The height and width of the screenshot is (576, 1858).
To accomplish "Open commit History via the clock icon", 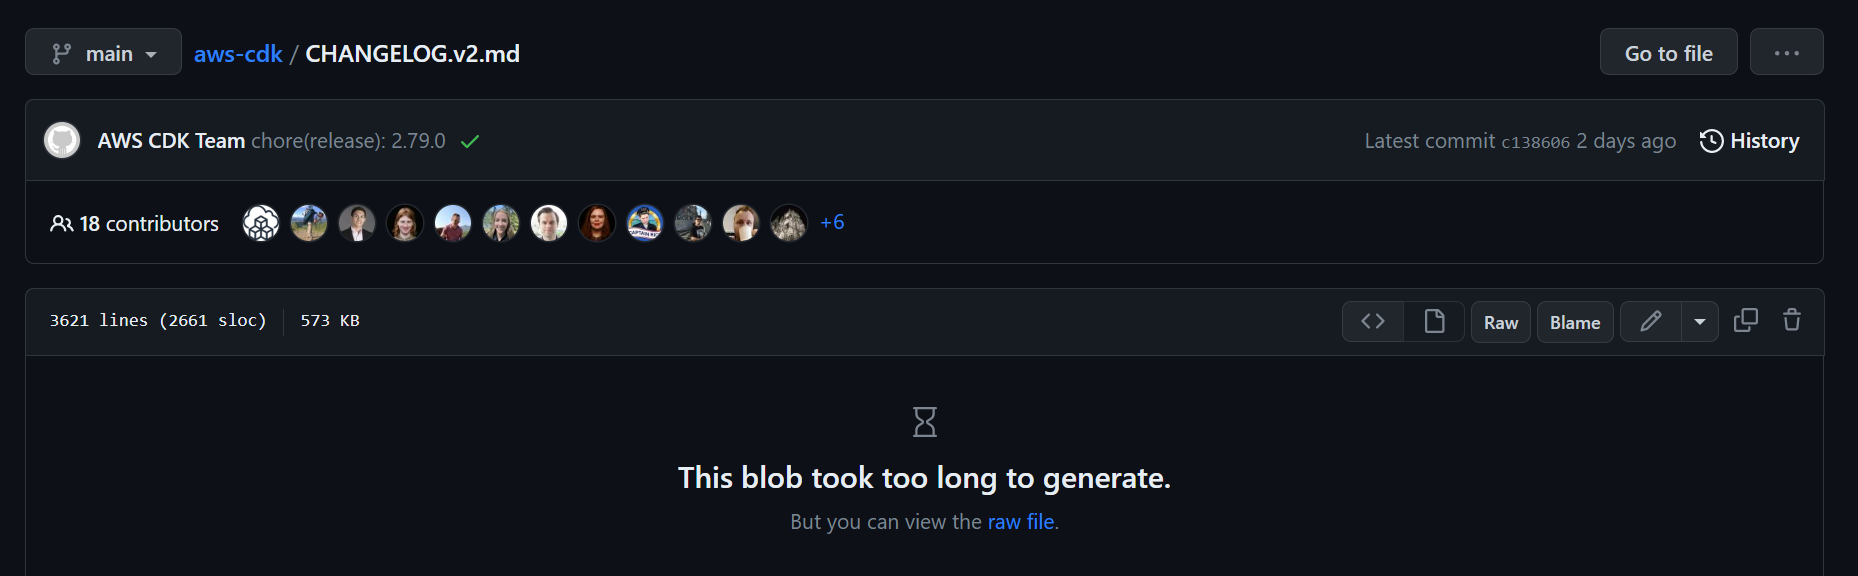I will [x=1709, y=140].
